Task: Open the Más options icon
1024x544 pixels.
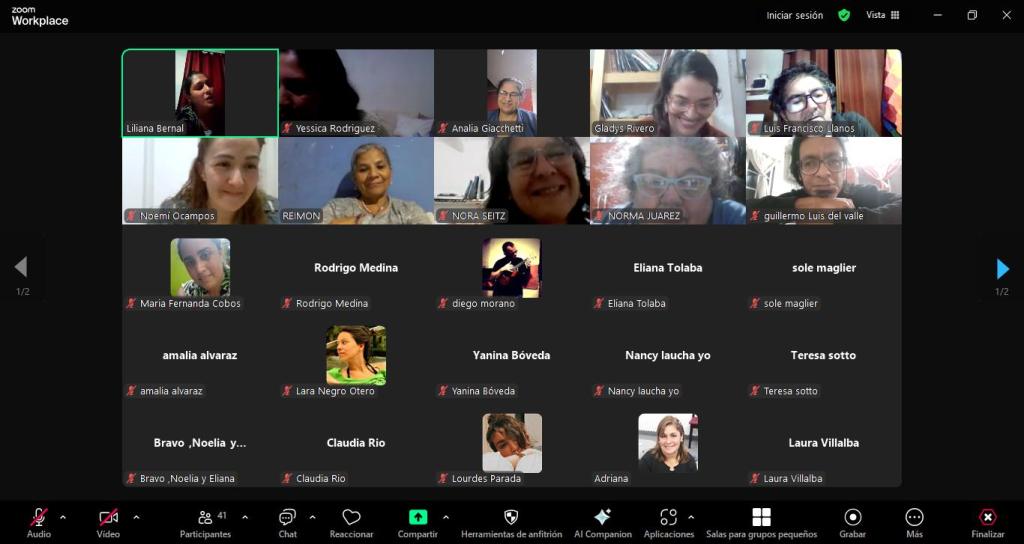Action: (914, 517)
